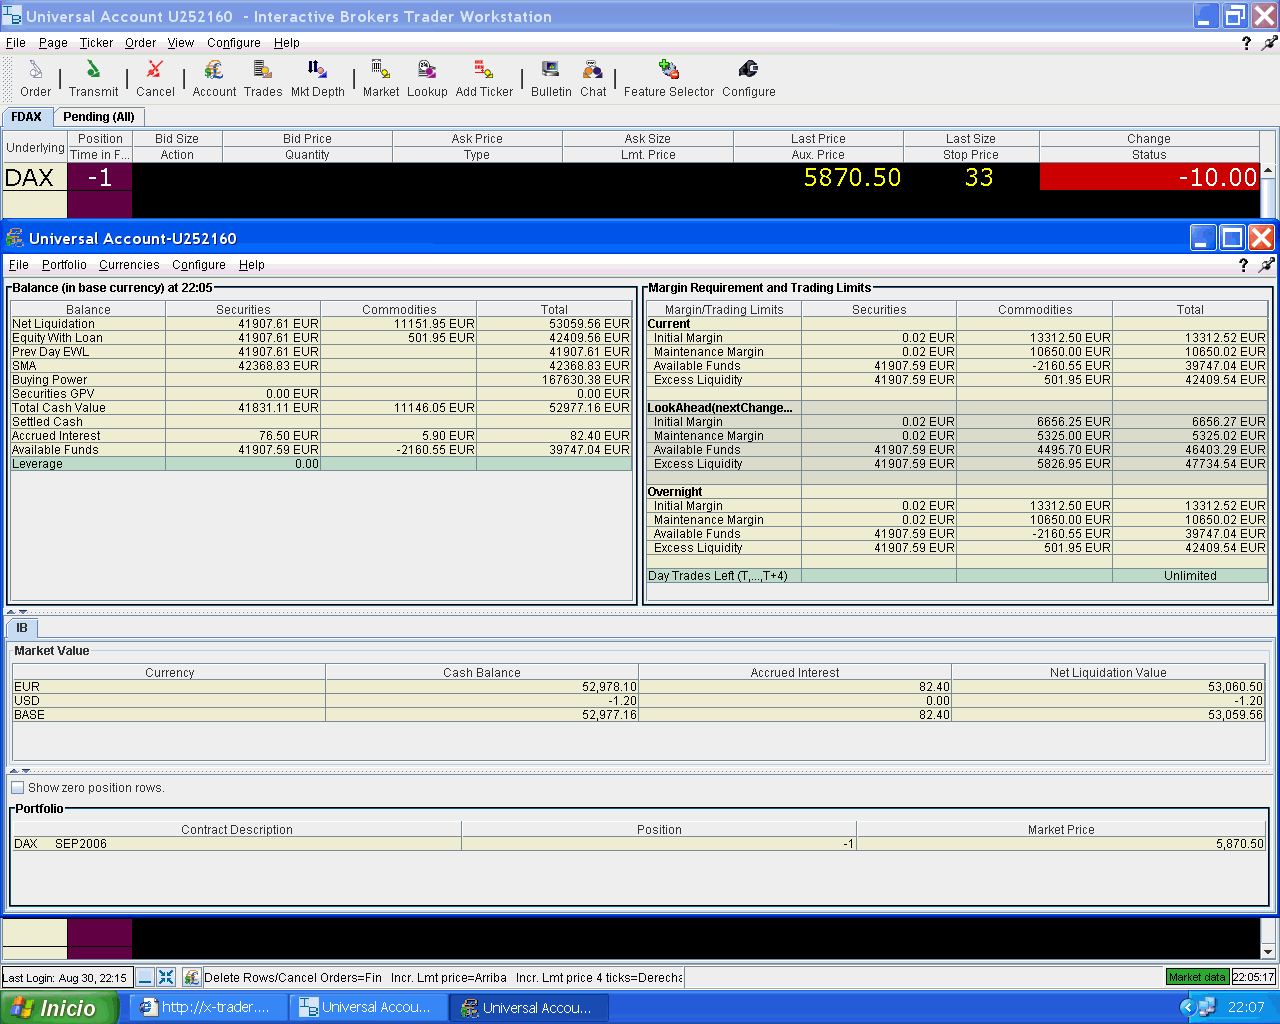This screenshot has height=1024, width=1280.
Task: Expand panel using down arrow above IB tab
Action: tap(23, 611)
